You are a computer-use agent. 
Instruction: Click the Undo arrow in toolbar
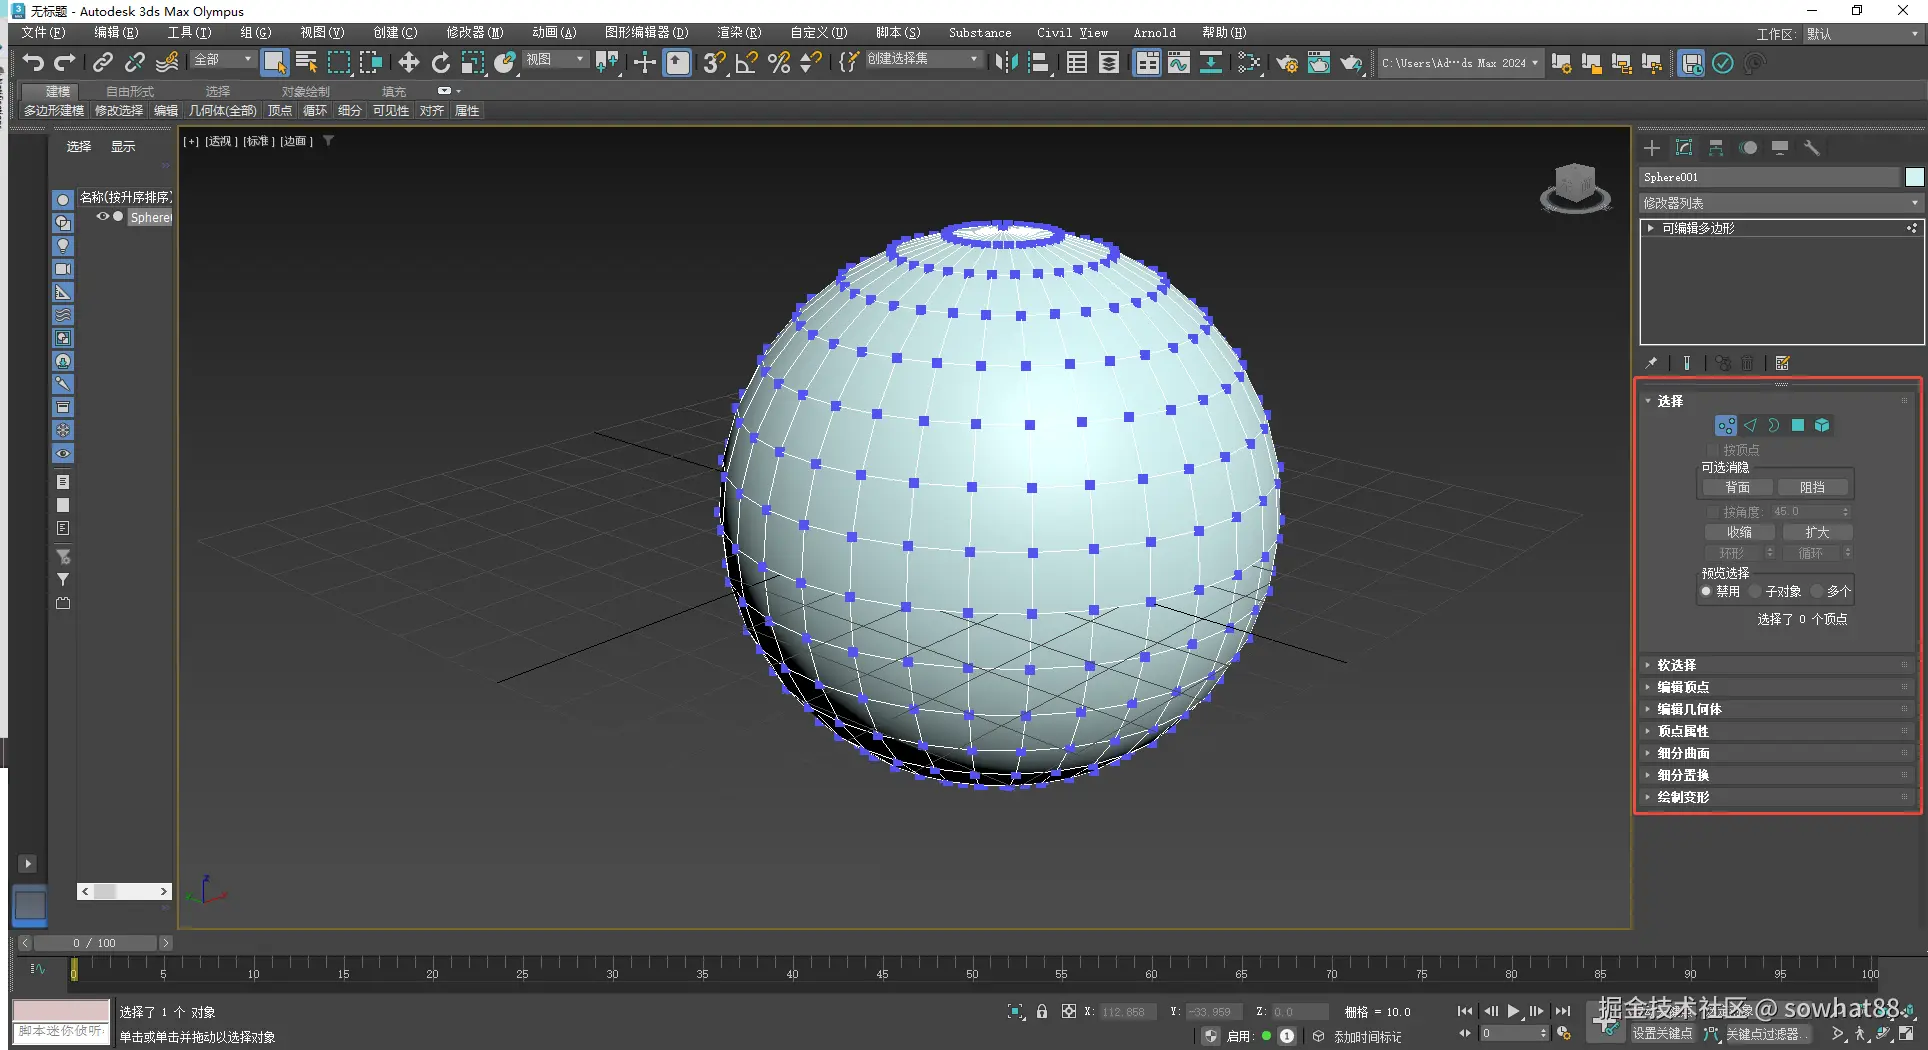coord(33,63)
